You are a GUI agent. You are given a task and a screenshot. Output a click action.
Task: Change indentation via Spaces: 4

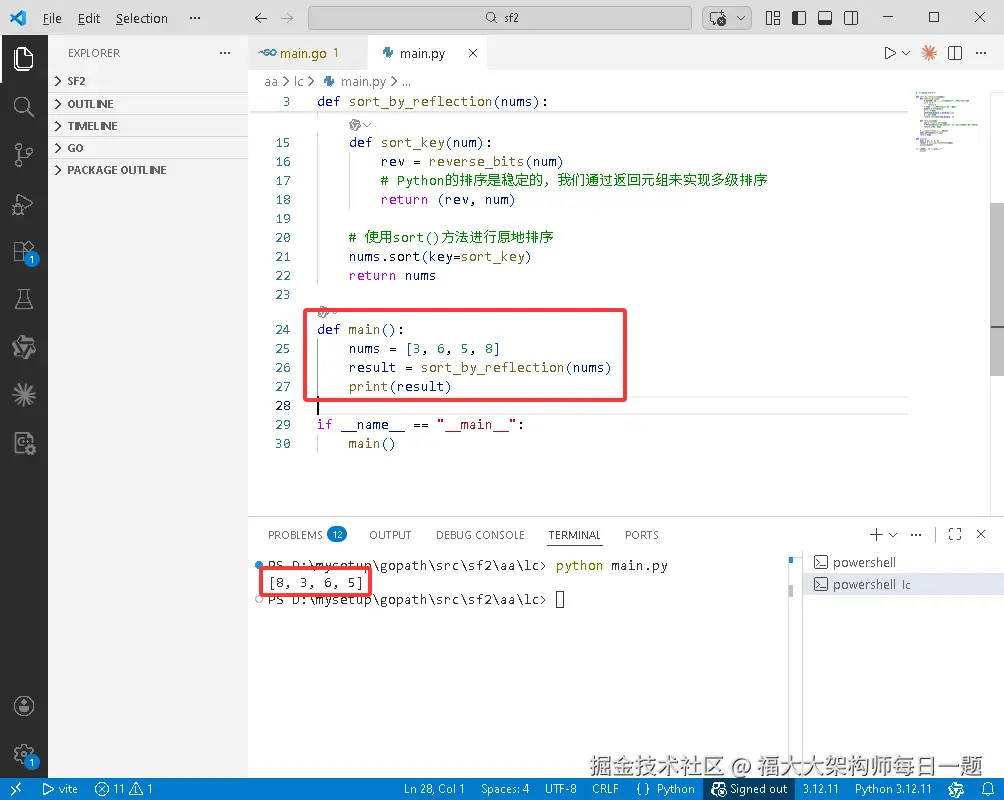click(505, 789)
